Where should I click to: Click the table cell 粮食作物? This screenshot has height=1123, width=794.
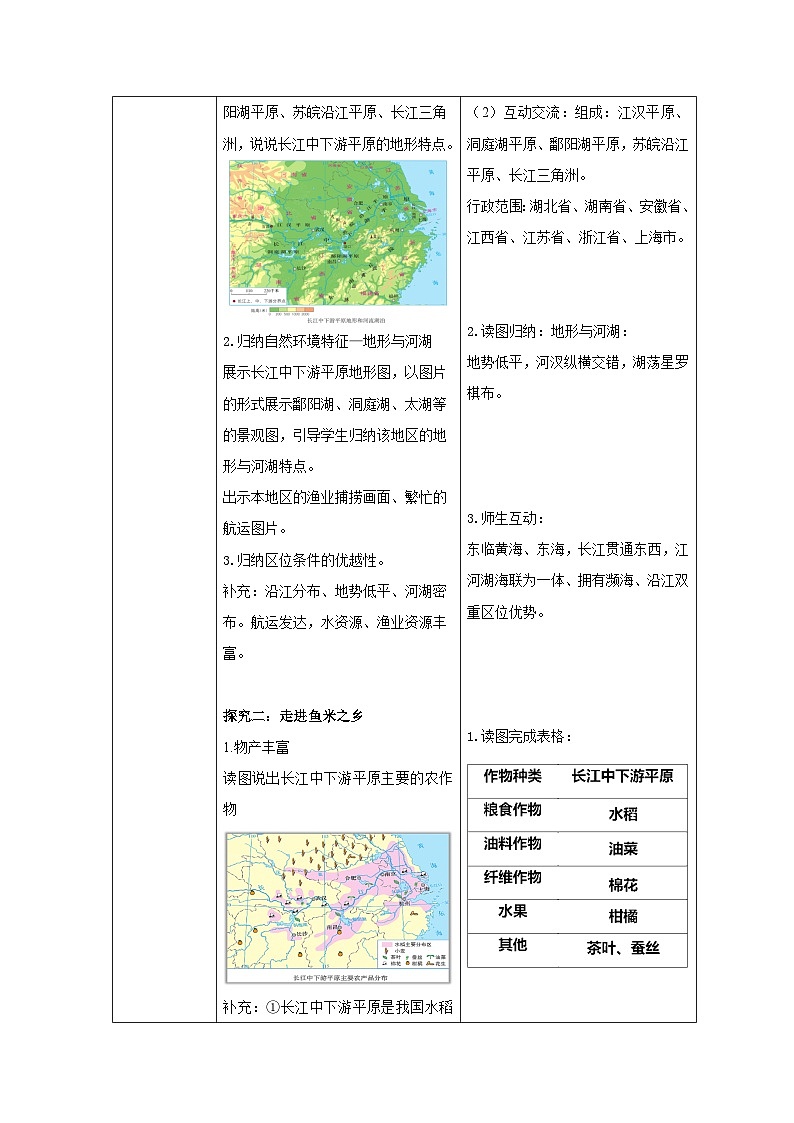click(513, 809)
